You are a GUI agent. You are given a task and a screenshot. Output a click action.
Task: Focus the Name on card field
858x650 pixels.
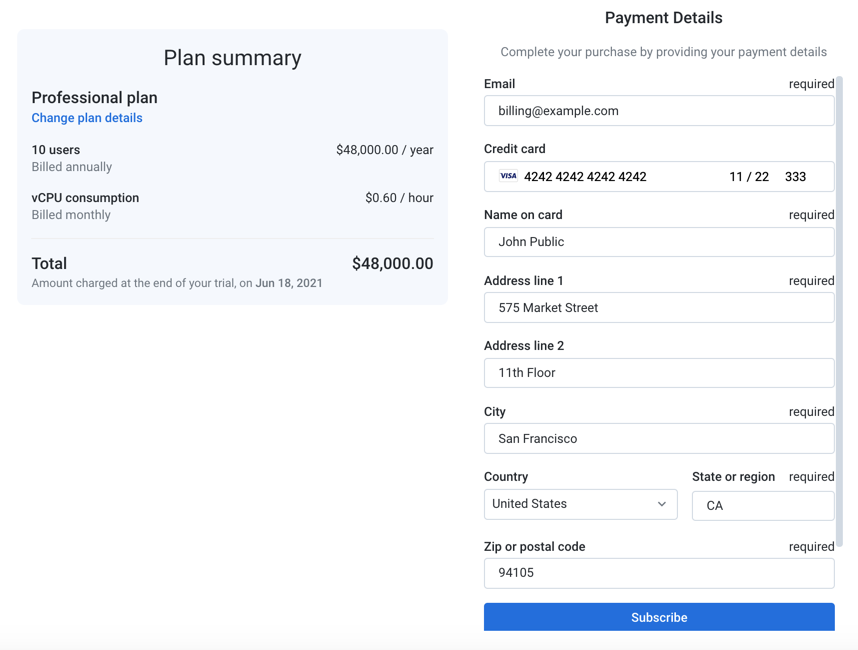click(x=658, y=242)
